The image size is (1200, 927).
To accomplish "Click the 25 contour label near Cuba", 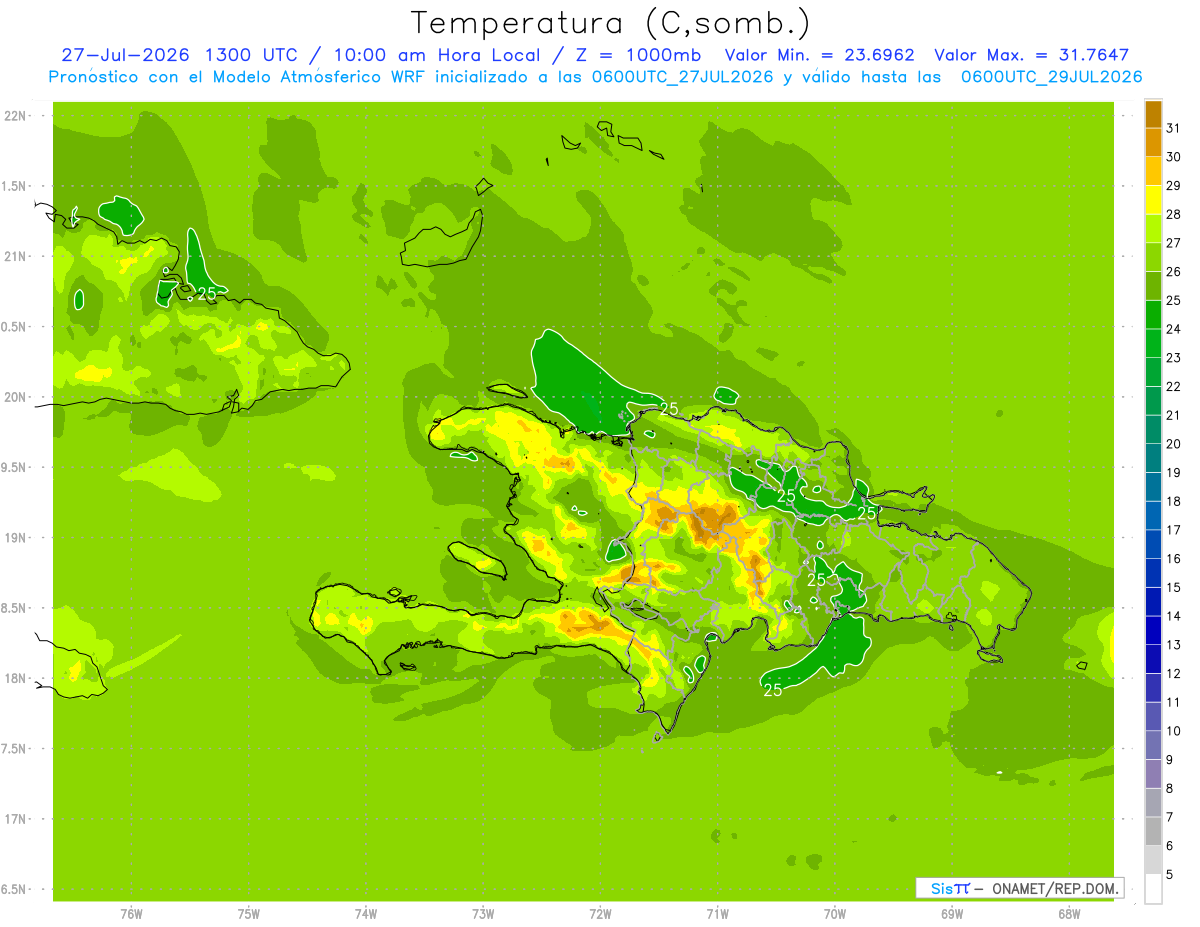I will pos(206,294).
